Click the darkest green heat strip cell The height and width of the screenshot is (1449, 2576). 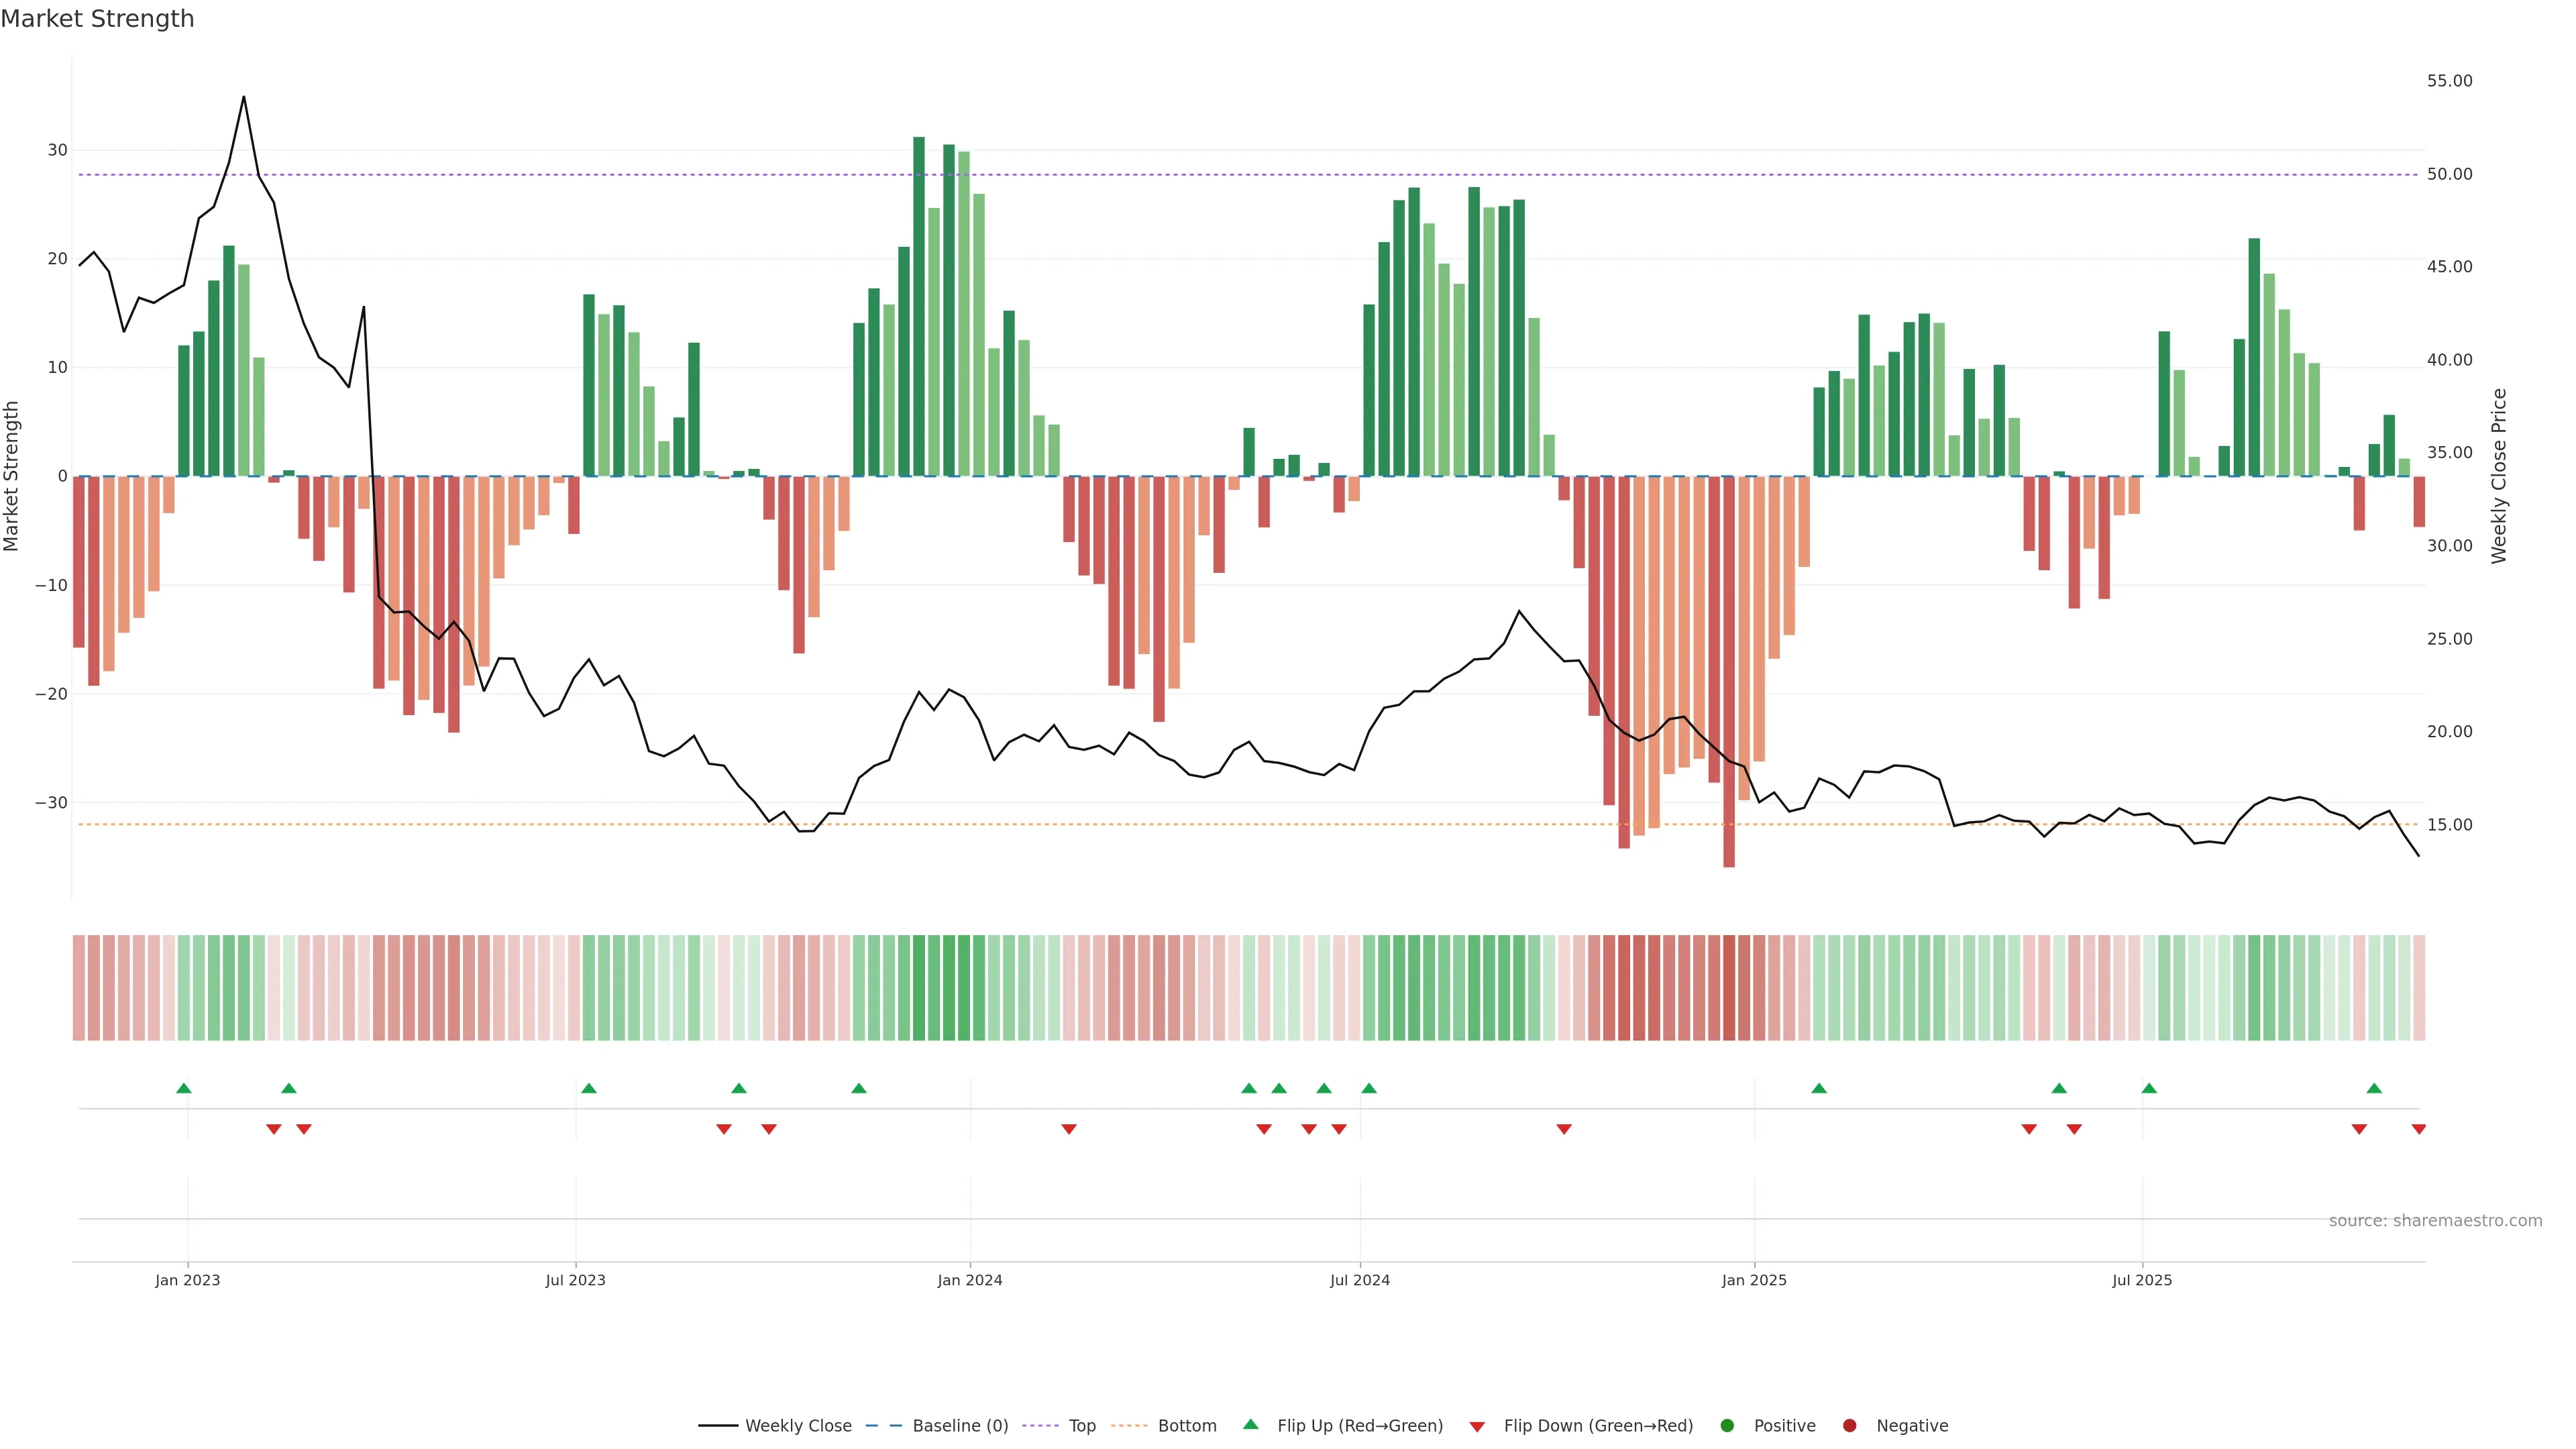click(x=919, y=988)
